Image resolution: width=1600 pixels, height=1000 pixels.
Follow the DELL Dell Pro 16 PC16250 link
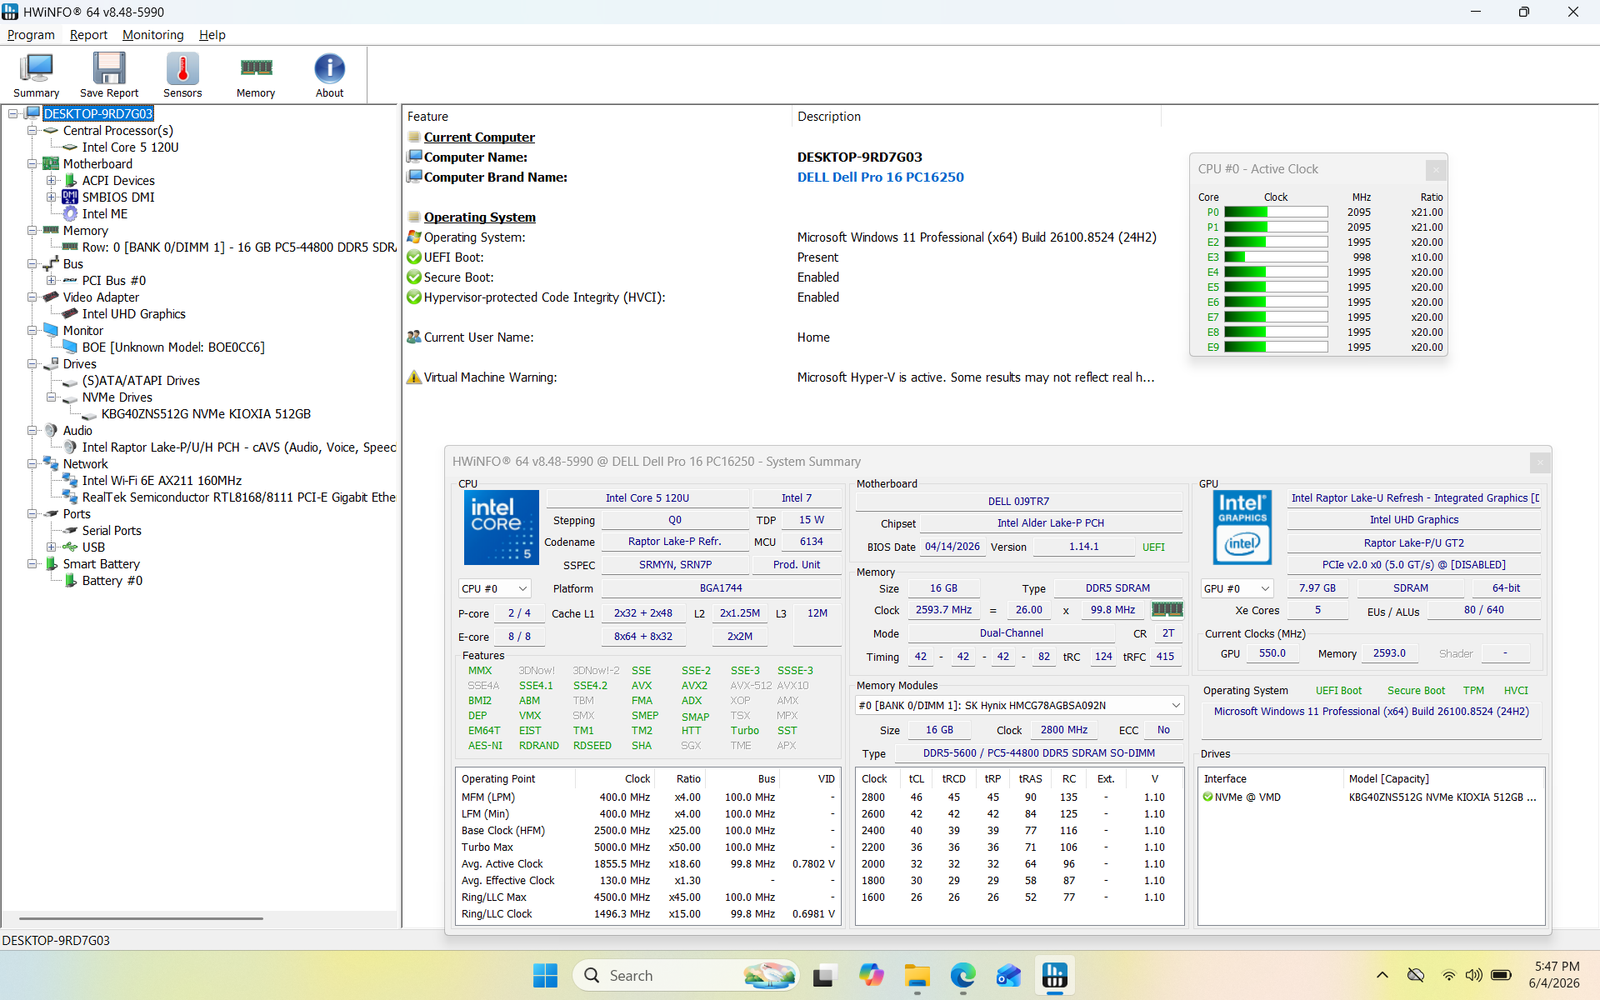tap(880, 177)
